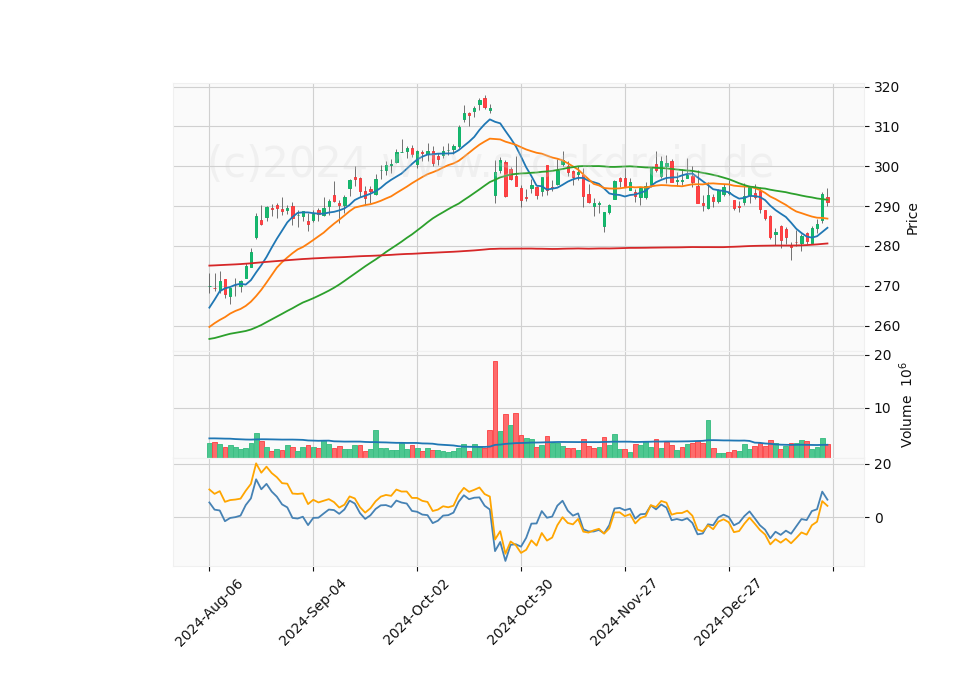This screenshot has height=690, width=960.
Task: Click the 260 price tick label
Action: [x=887, y=326]
